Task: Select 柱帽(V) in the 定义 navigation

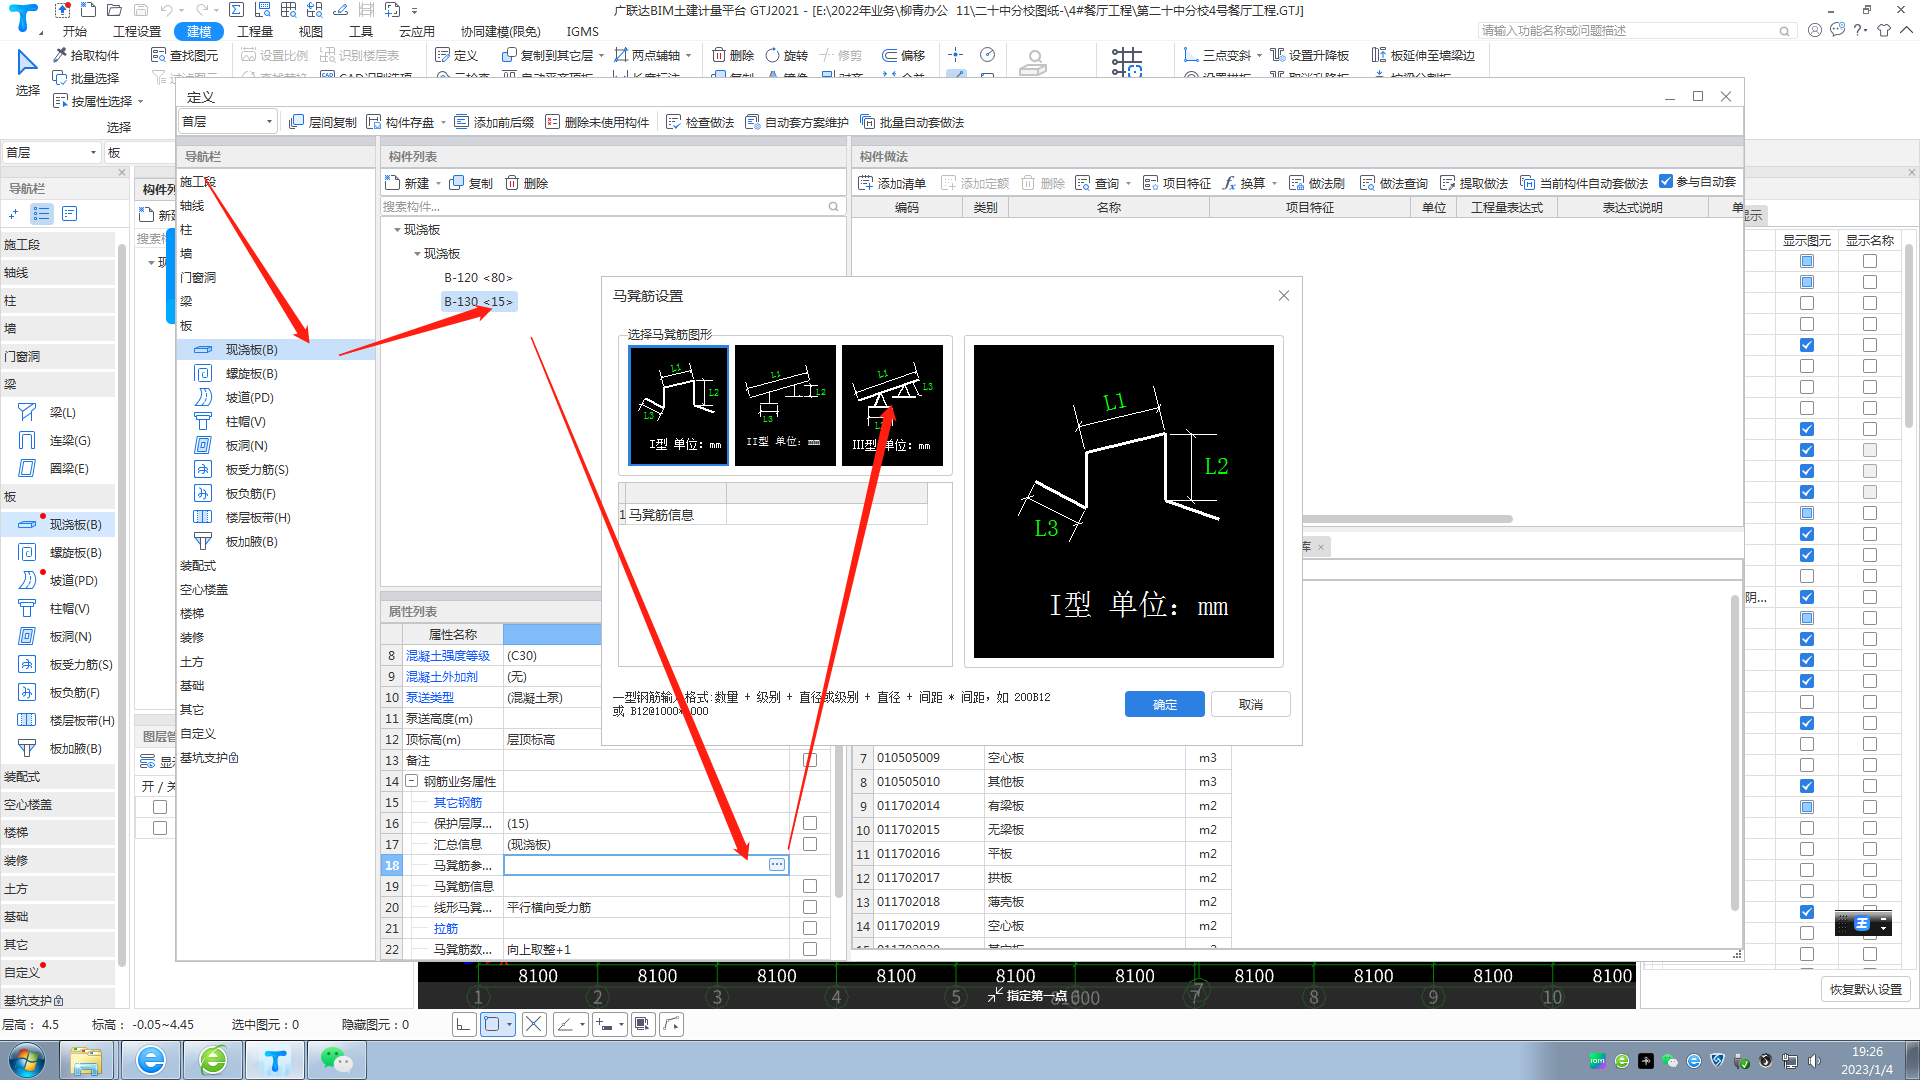Action: [x=245, y=422]
